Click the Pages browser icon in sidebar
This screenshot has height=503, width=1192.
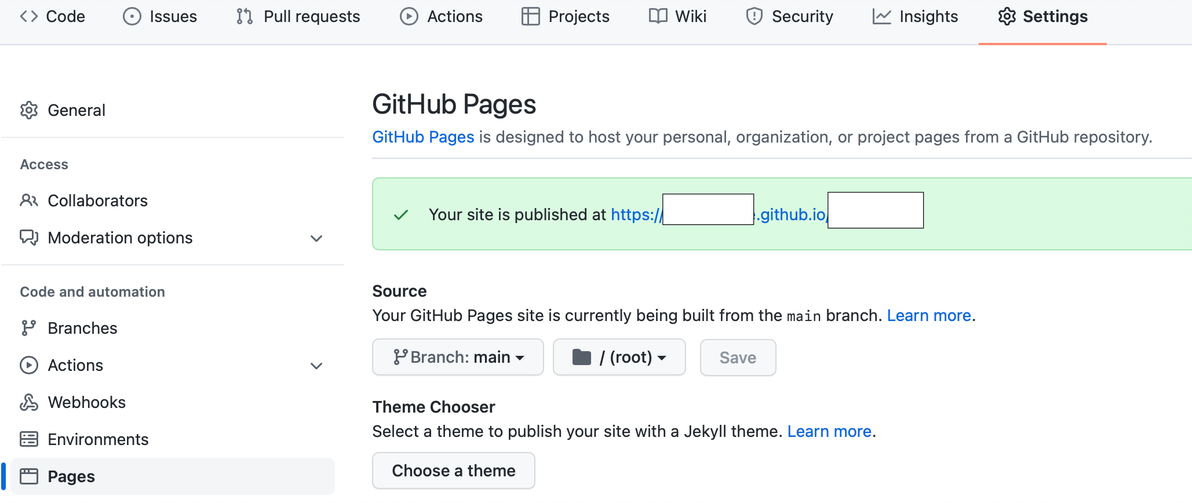tap(29, 477)
